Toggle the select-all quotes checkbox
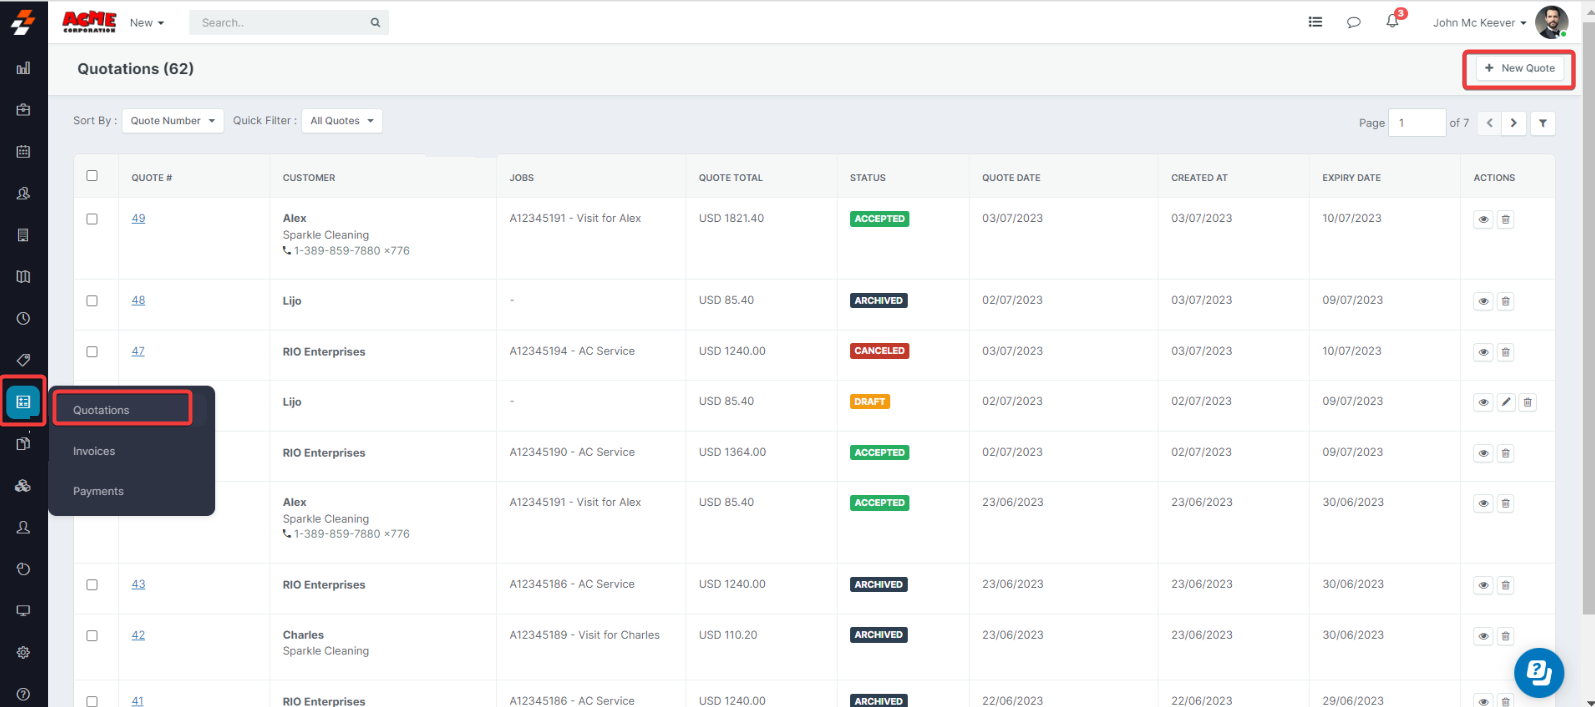Viewport: 1595px width, 707px height. pos(92,176)
